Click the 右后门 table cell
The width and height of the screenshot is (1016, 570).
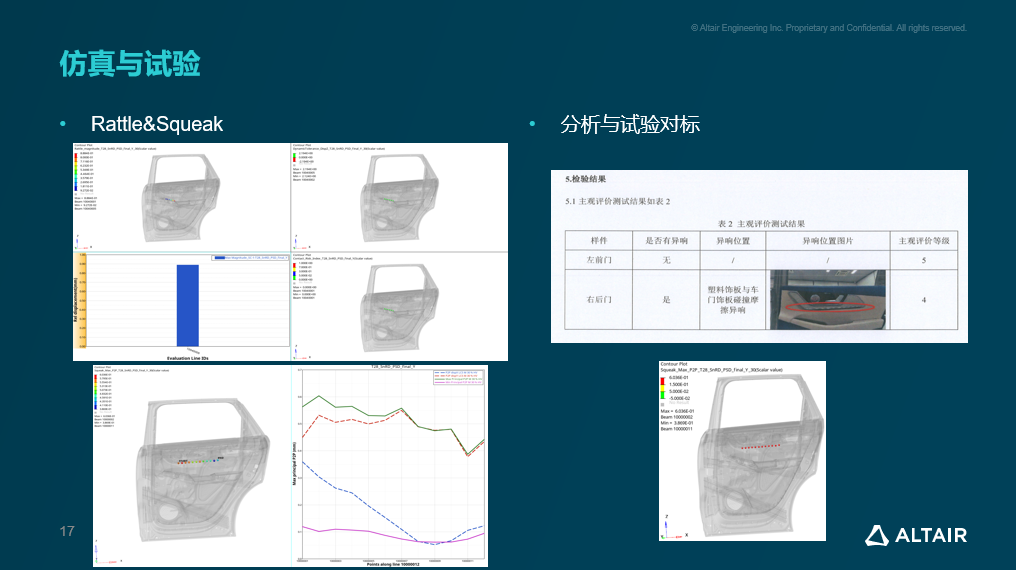(599, 300)
